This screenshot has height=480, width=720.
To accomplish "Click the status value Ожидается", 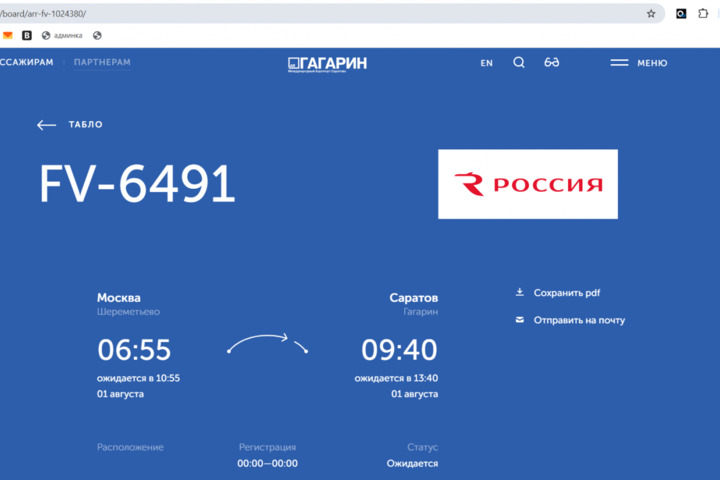I will (412, 463).
